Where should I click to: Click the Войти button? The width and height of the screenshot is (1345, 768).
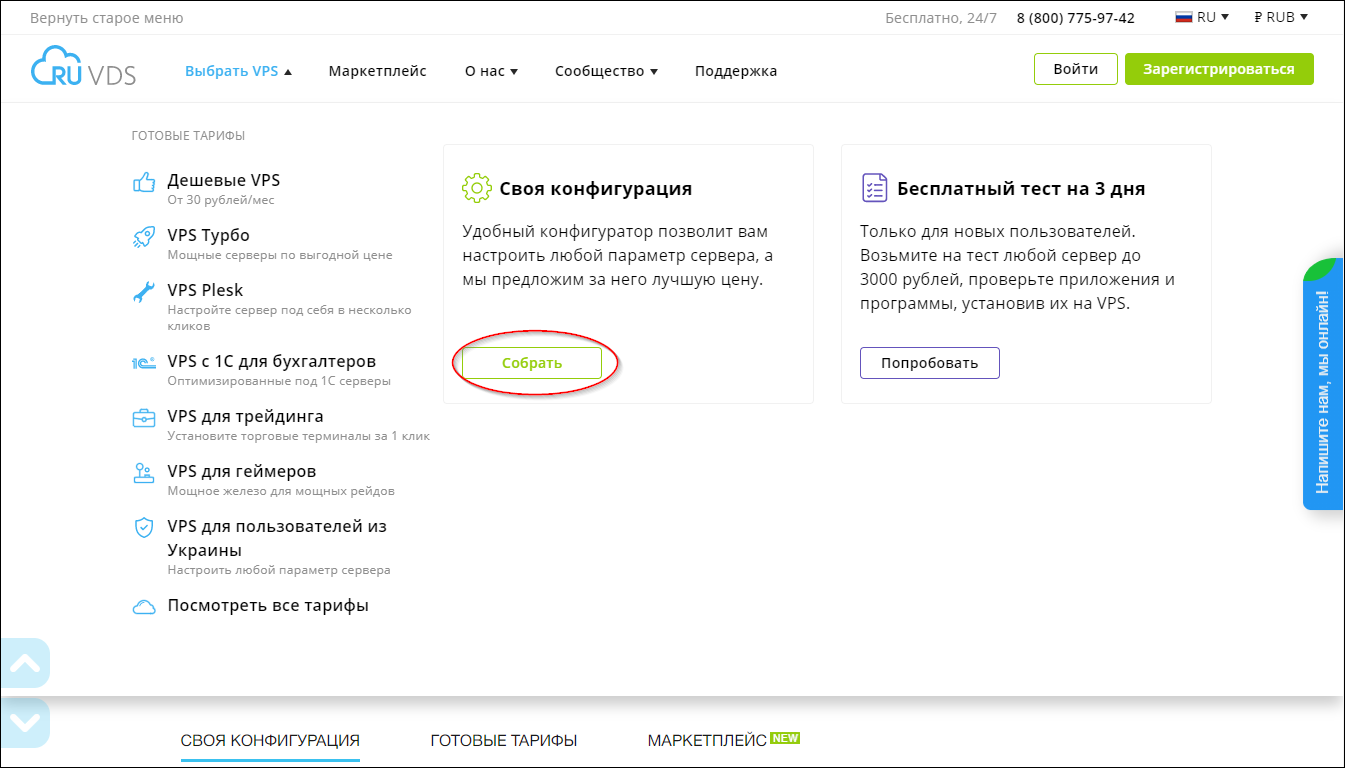1076,69
